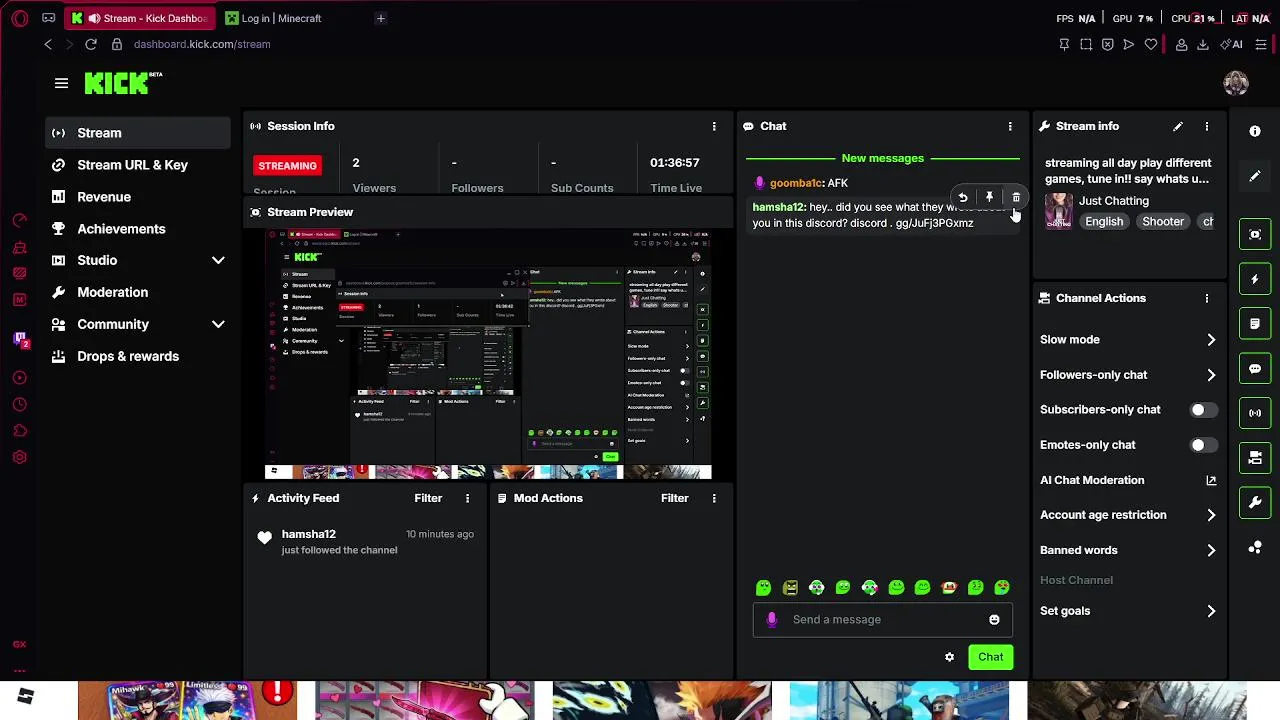Viewport: 1280px width, 720px height.
Task: Click the English language tag
Action: click(1104, 222)
